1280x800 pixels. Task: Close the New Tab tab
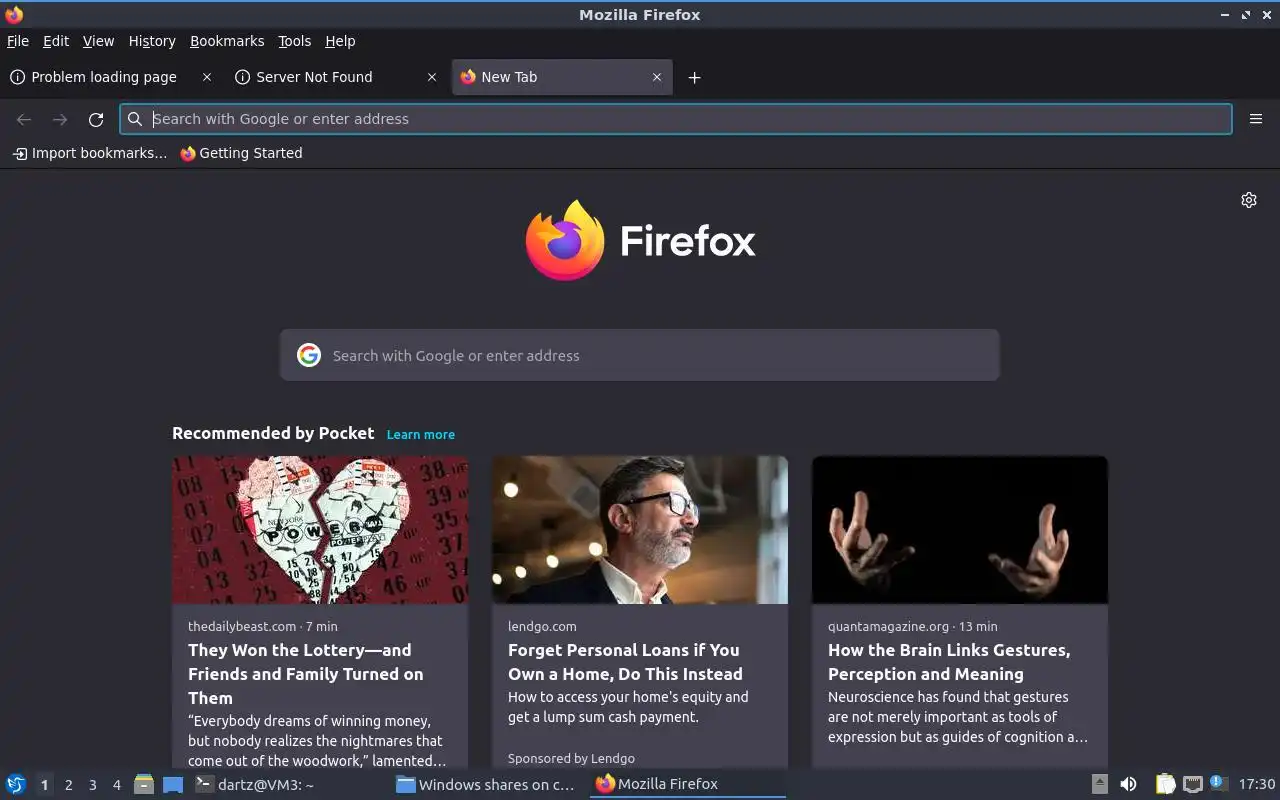pyautogui.click(x=657, y=77)
